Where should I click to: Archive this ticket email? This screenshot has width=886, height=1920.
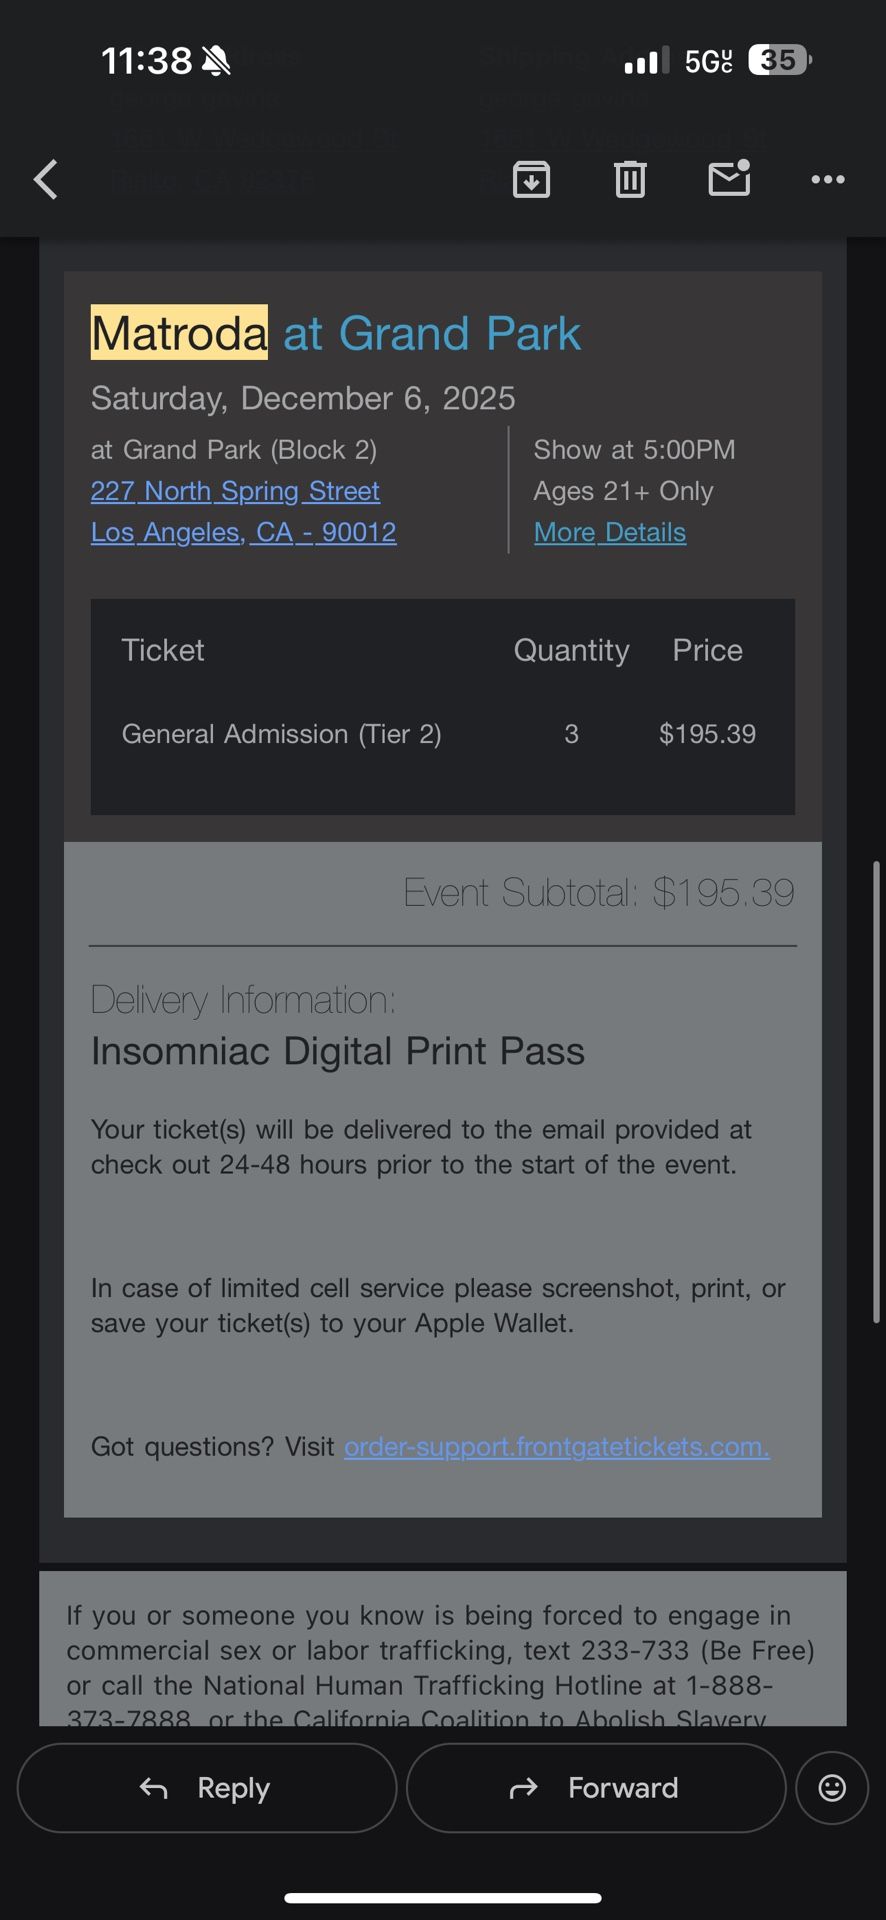[531, 180]
